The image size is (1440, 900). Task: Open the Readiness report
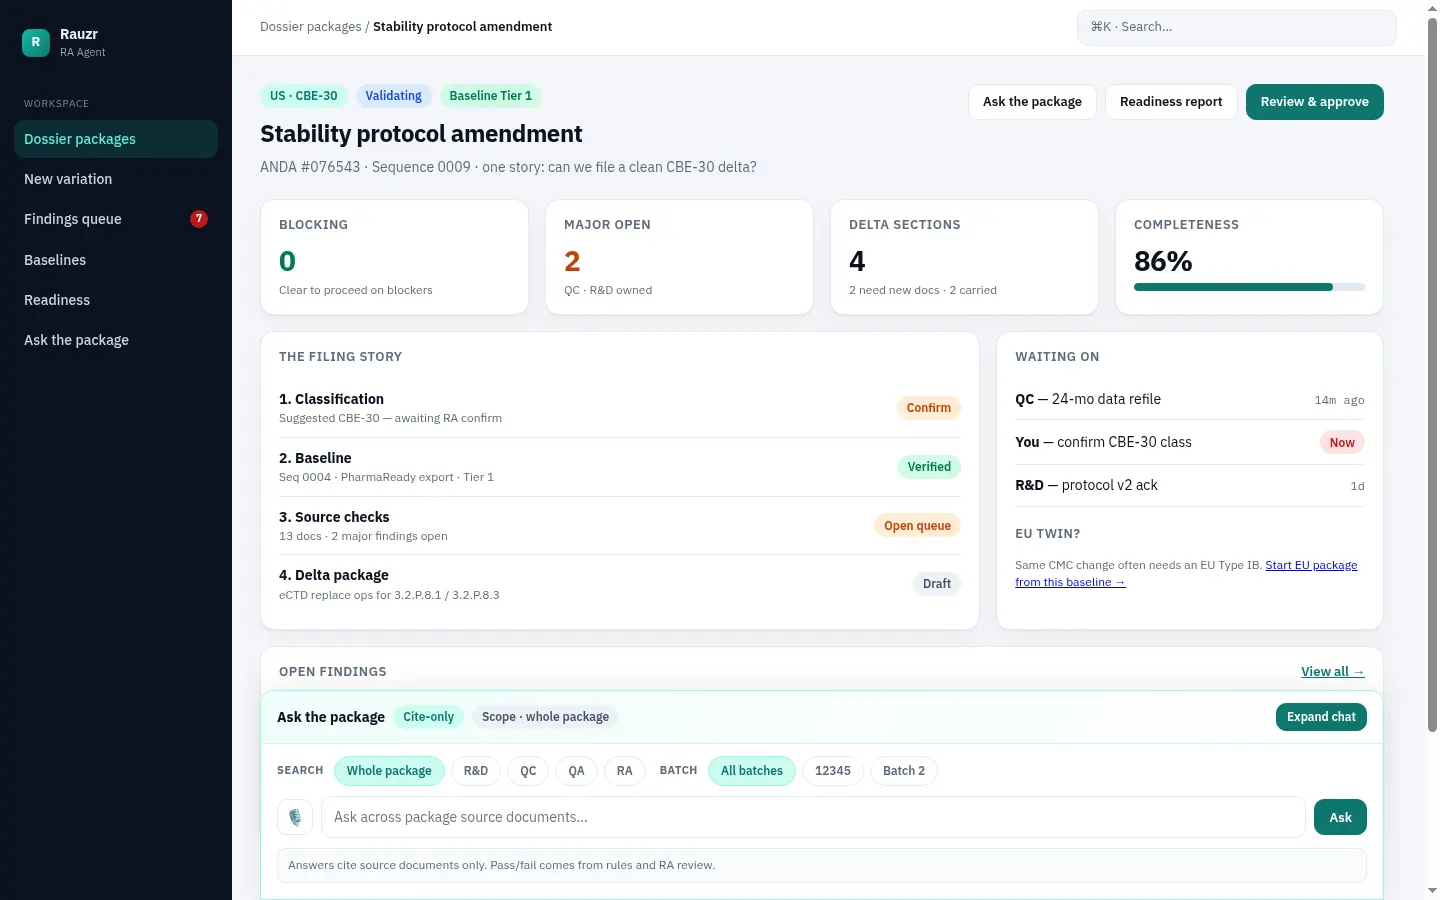click(1171, 102)
